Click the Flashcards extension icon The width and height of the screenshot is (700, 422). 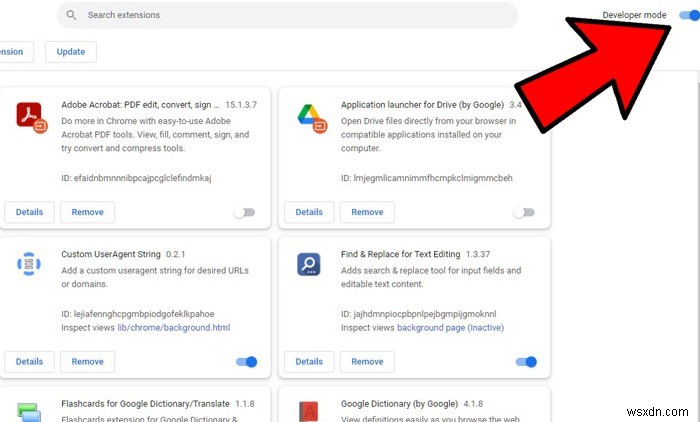[29, 412]
